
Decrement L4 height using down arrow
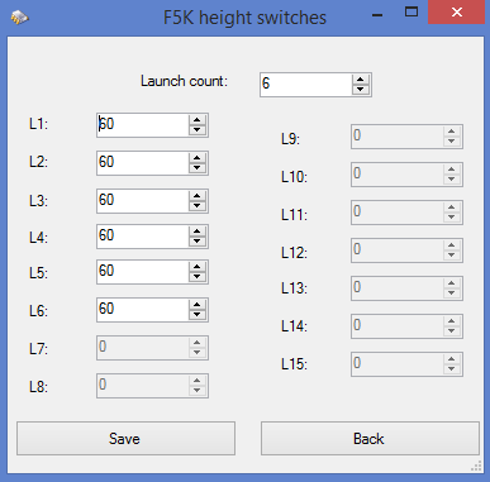(x=197, y=241)
